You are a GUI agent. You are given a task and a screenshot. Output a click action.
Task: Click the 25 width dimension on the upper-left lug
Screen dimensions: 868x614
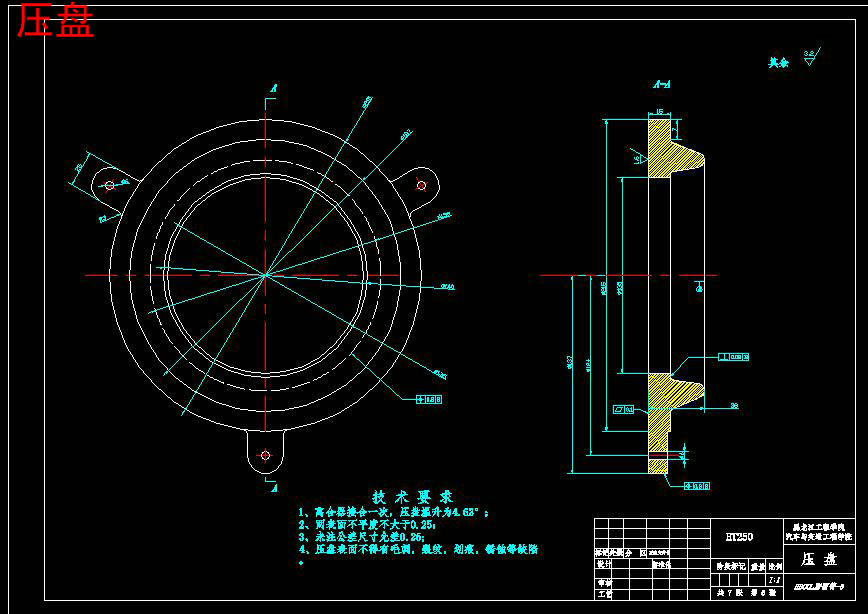click(78, 167)
